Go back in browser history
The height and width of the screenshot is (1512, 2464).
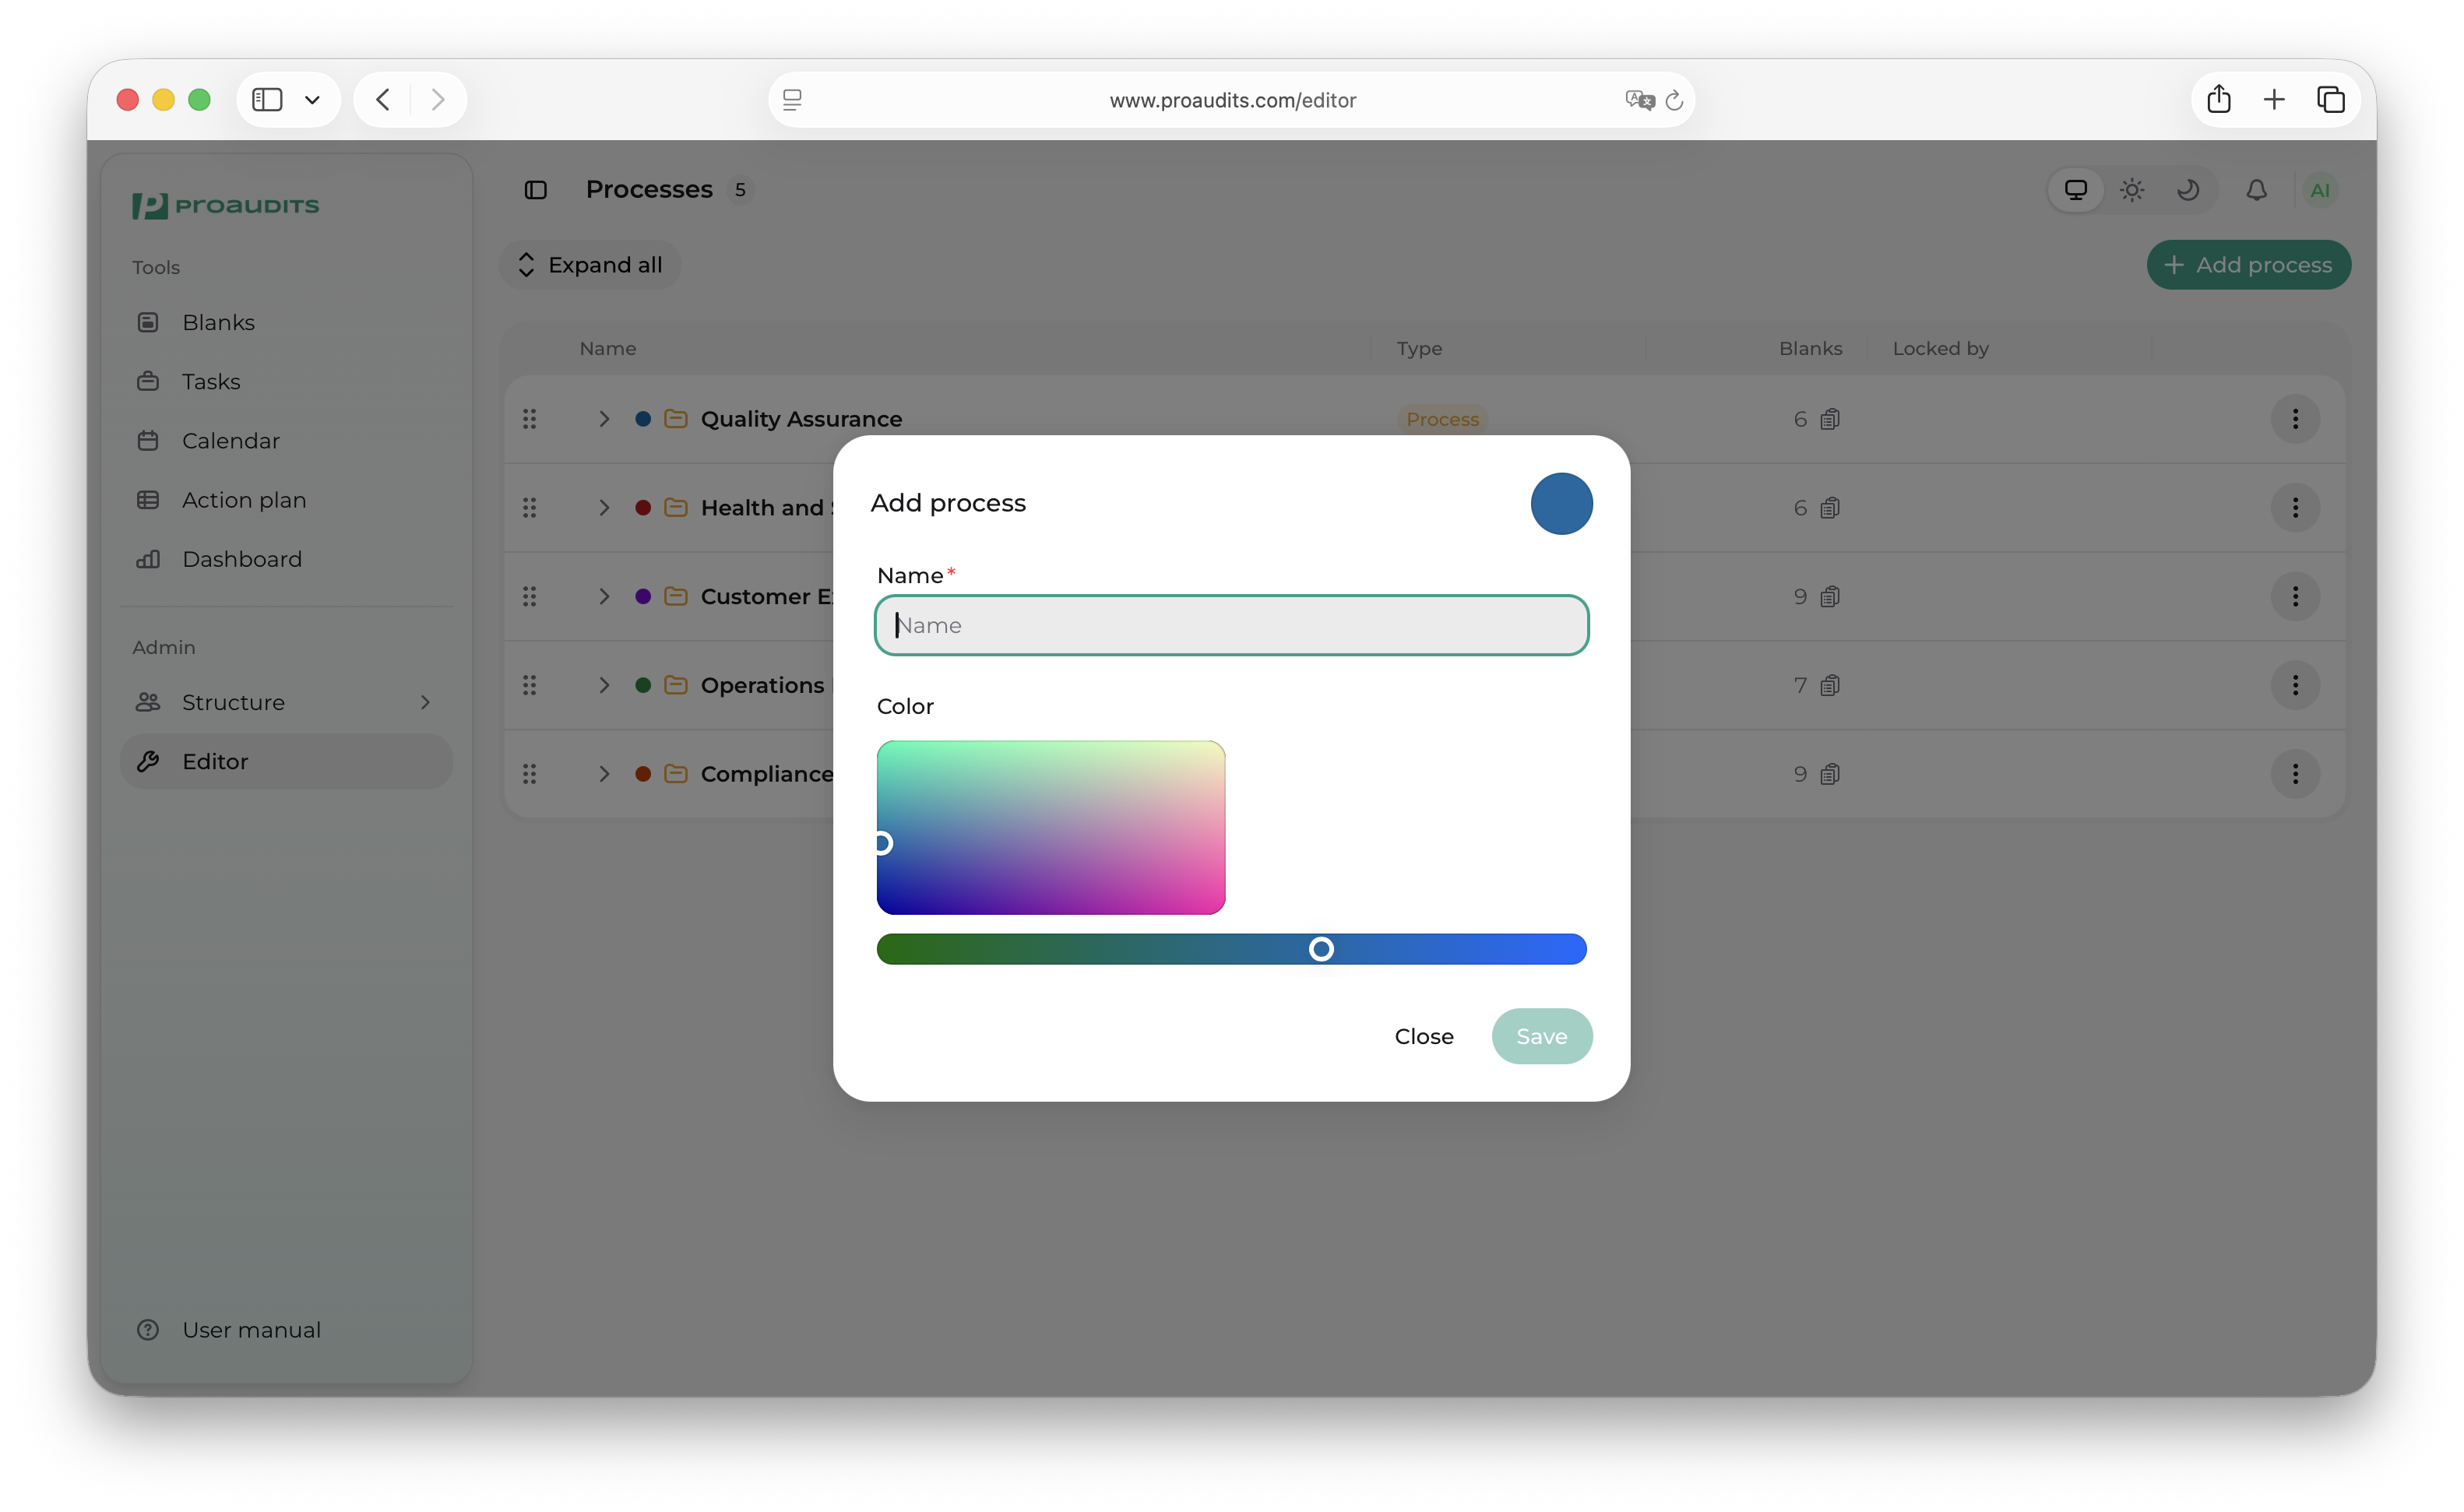pos(383,99)
